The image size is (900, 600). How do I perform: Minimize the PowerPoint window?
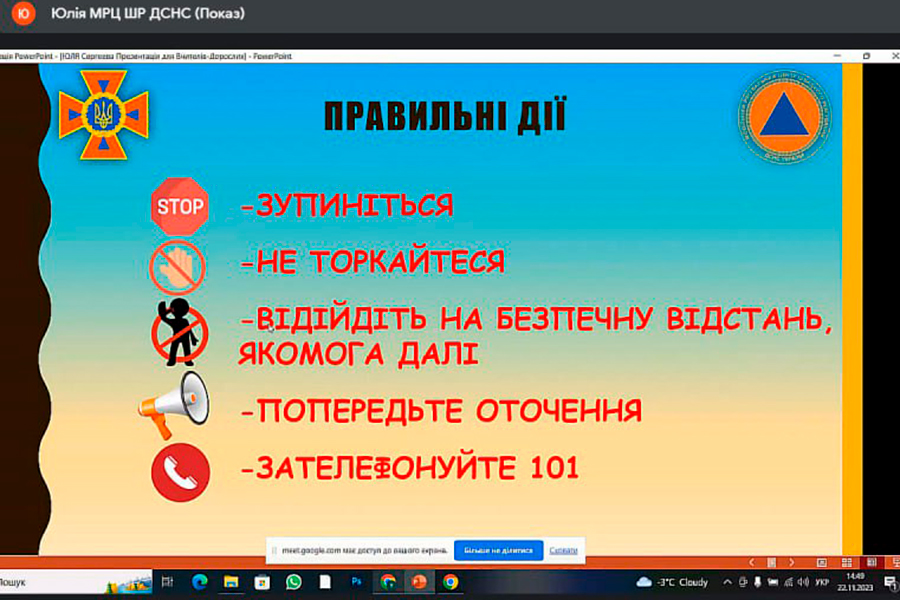(x=837, y=56)
